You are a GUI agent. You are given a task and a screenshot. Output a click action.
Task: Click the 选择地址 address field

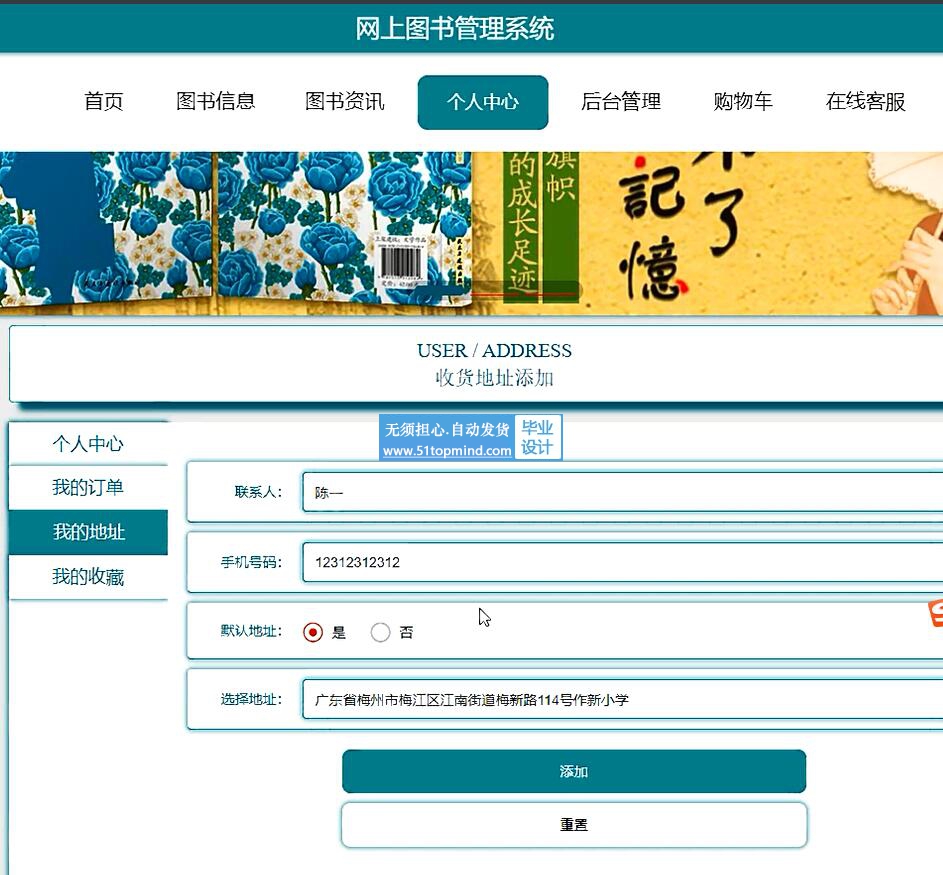(622, 699)
